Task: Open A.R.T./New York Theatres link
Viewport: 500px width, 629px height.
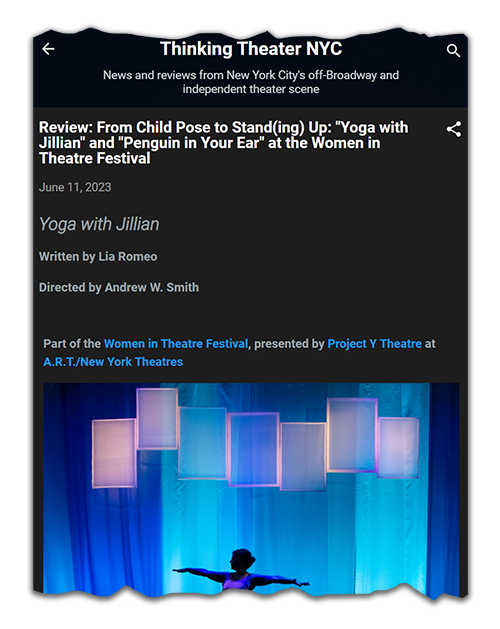Action: 113,362
